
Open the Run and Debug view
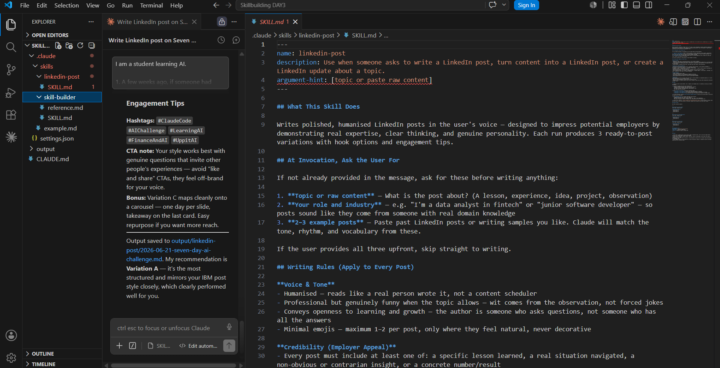coord(11,92)
